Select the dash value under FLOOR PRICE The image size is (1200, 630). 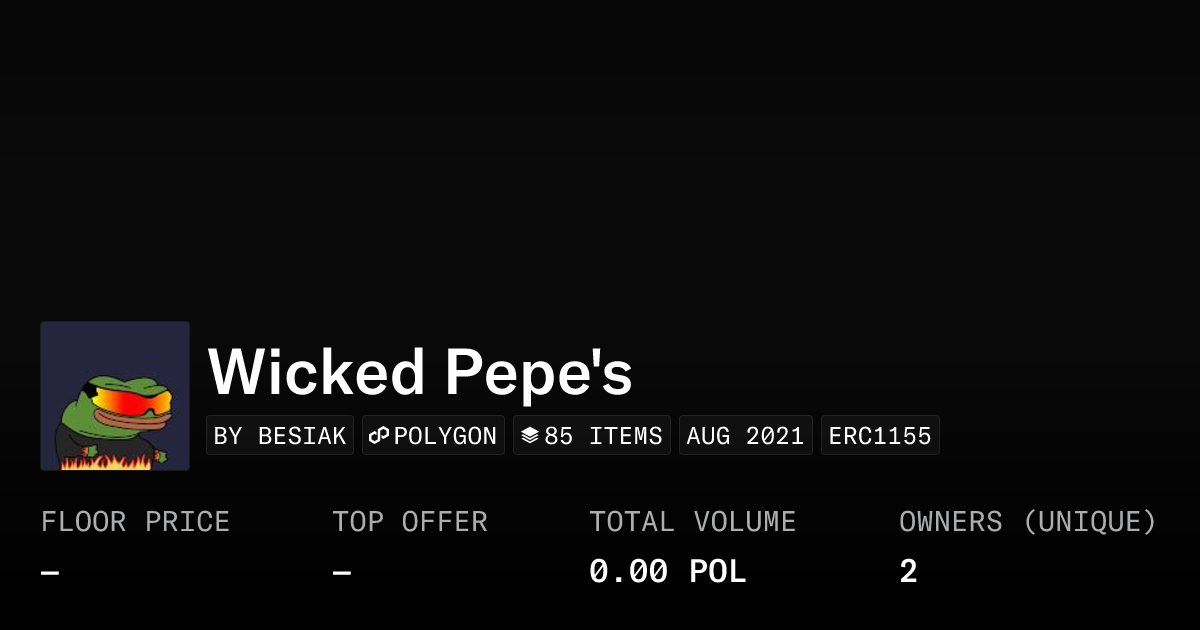pos(50,572)
